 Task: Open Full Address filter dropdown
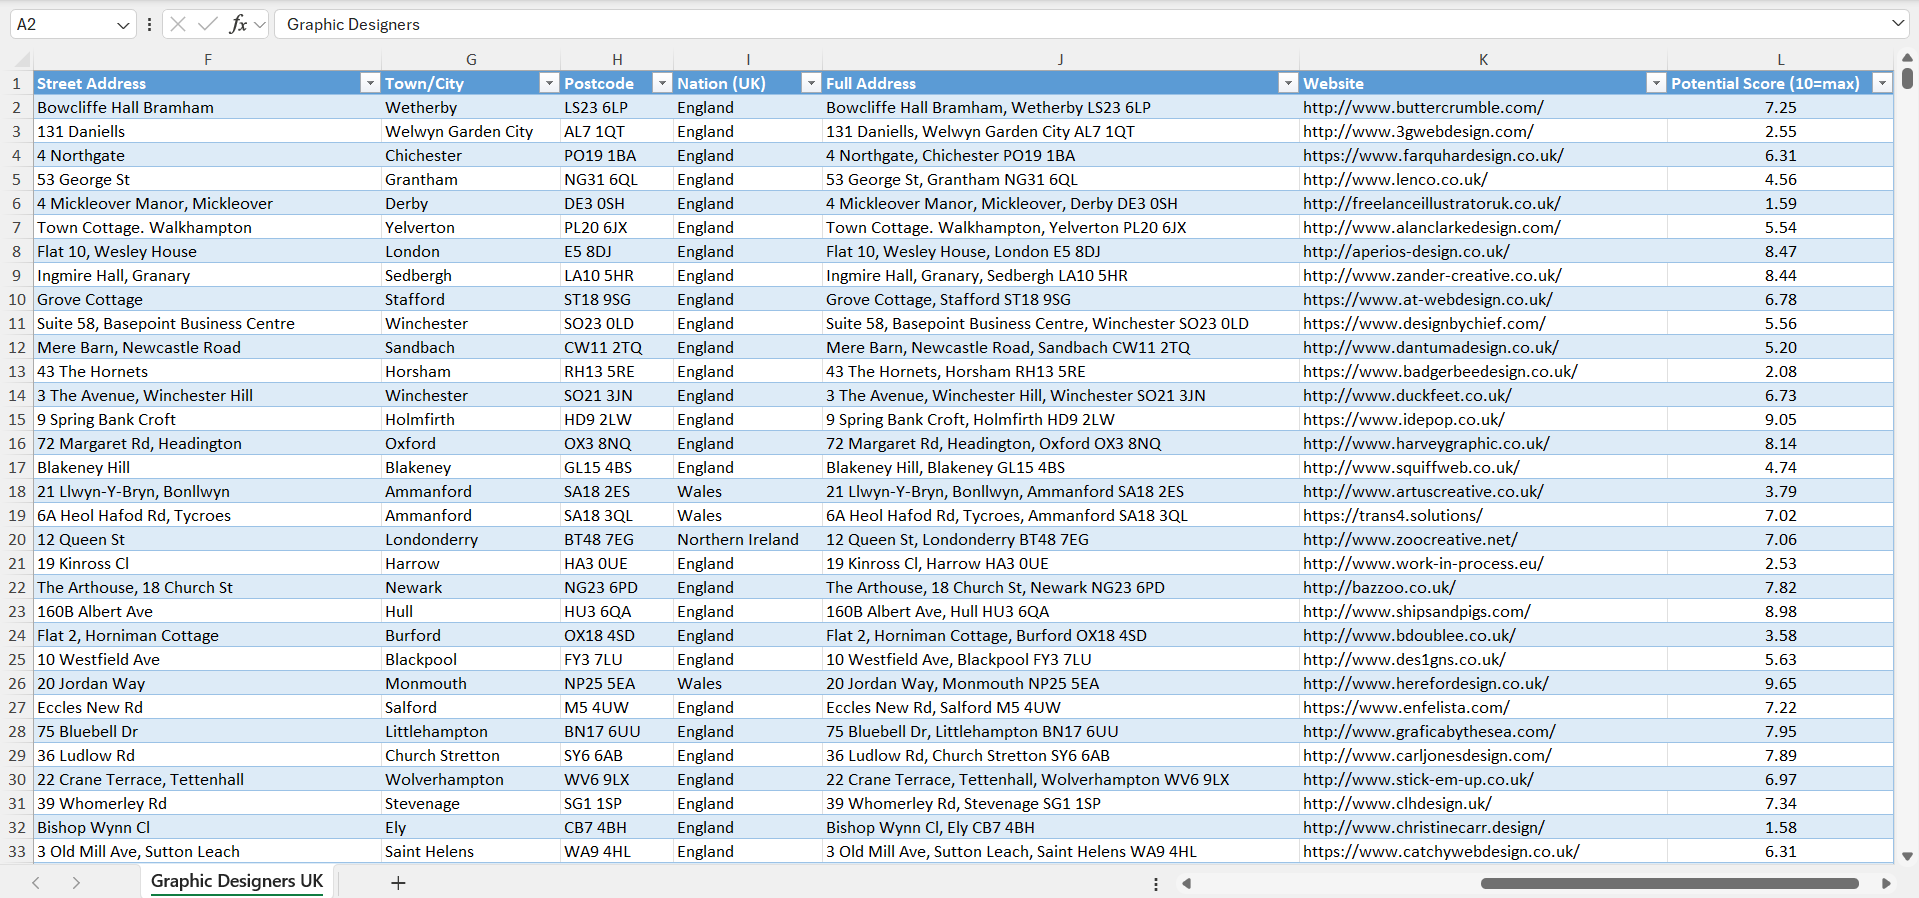[1288, 83]
